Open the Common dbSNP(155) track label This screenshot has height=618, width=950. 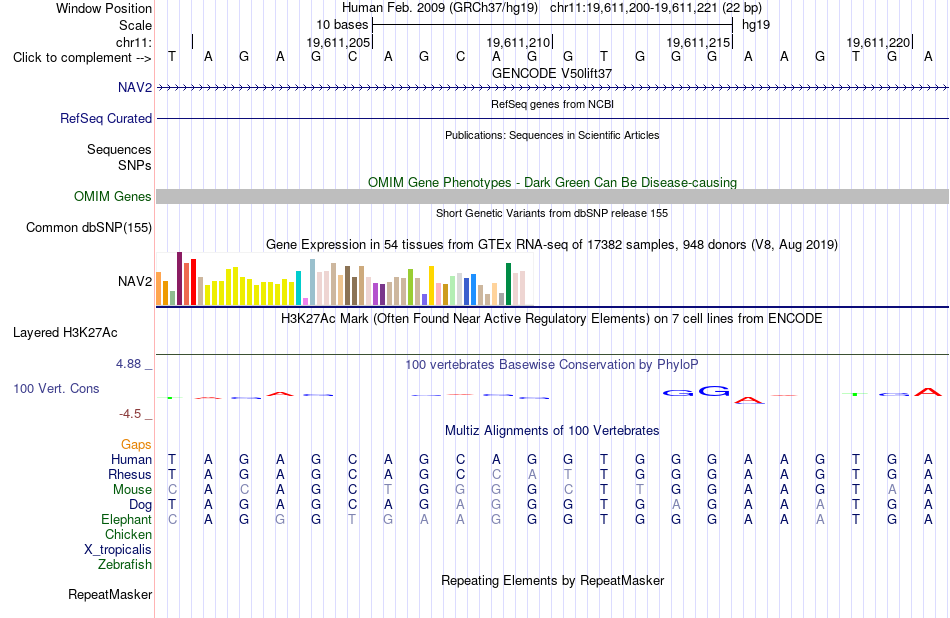(89, 227)
